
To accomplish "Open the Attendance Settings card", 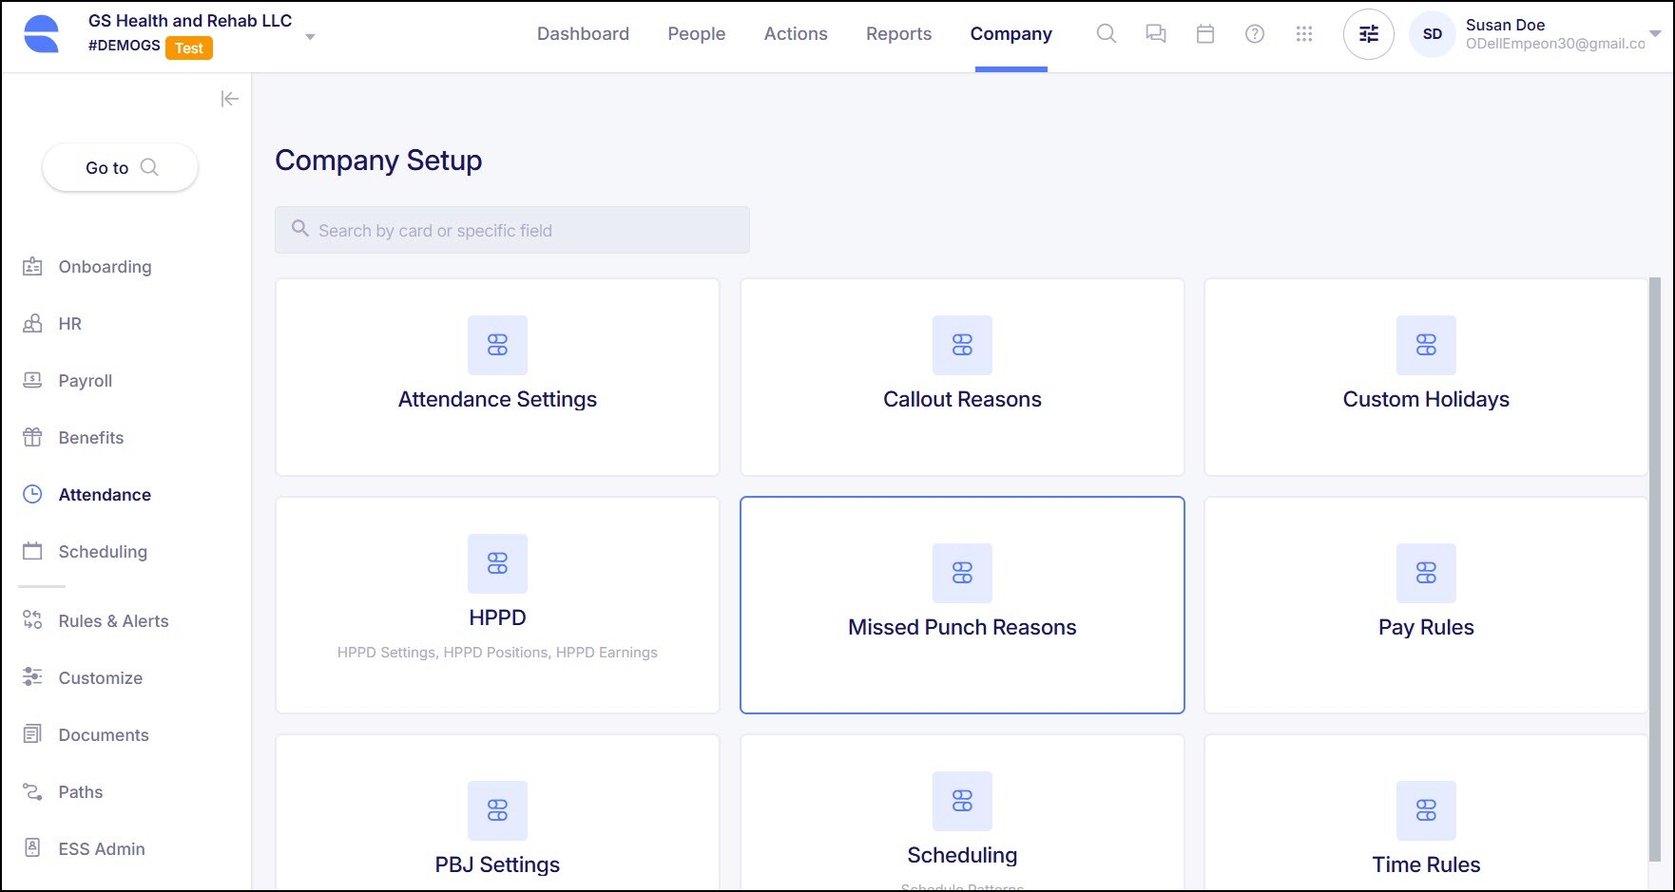I will [497, 377].
